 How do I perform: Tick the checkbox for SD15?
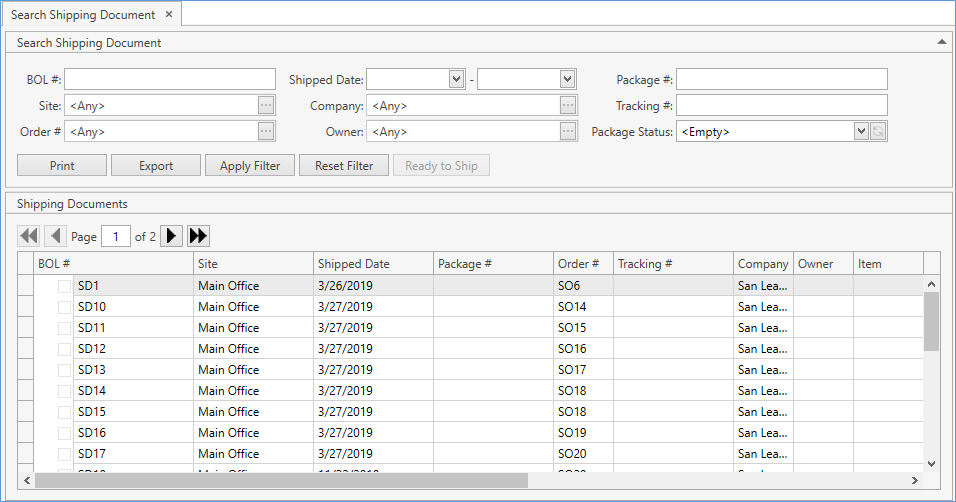pos(65,412)
